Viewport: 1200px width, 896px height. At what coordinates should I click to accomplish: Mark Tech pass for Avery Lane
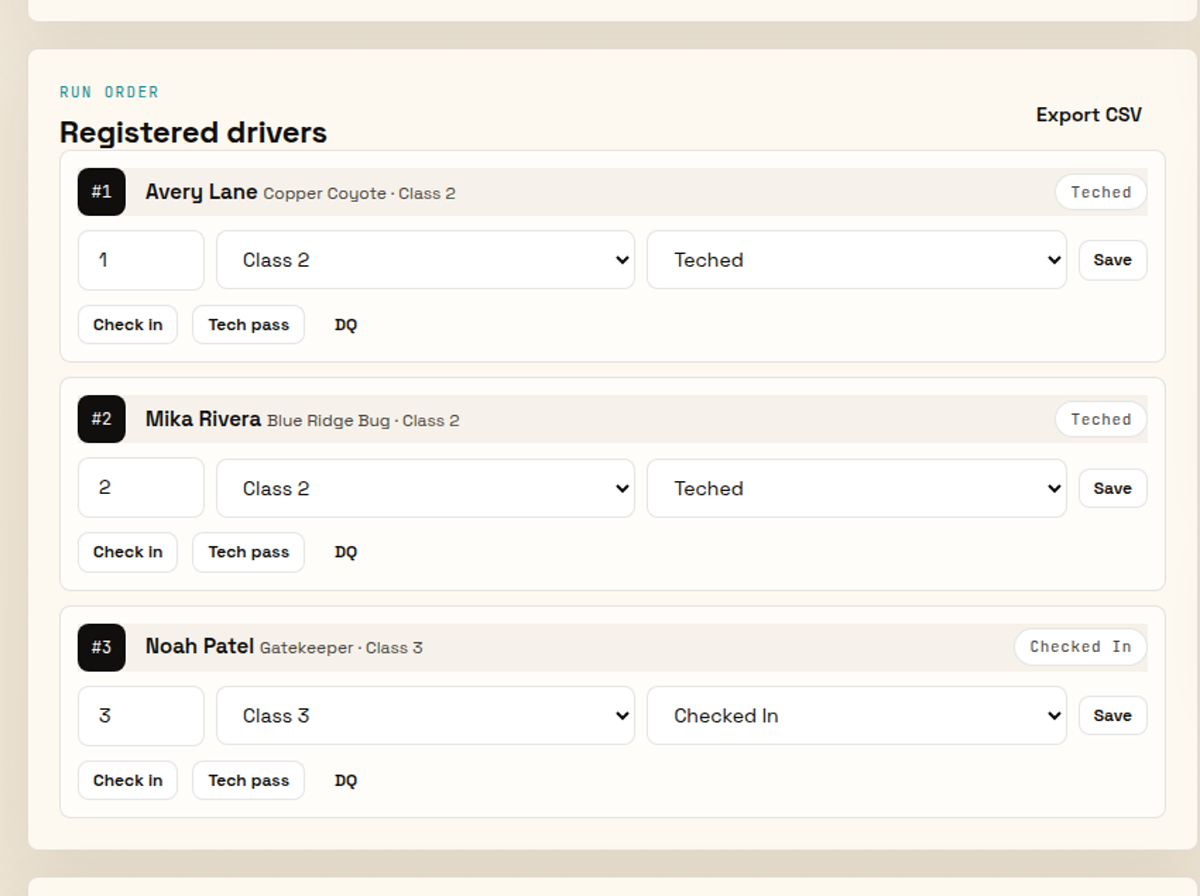pos(249,325)
